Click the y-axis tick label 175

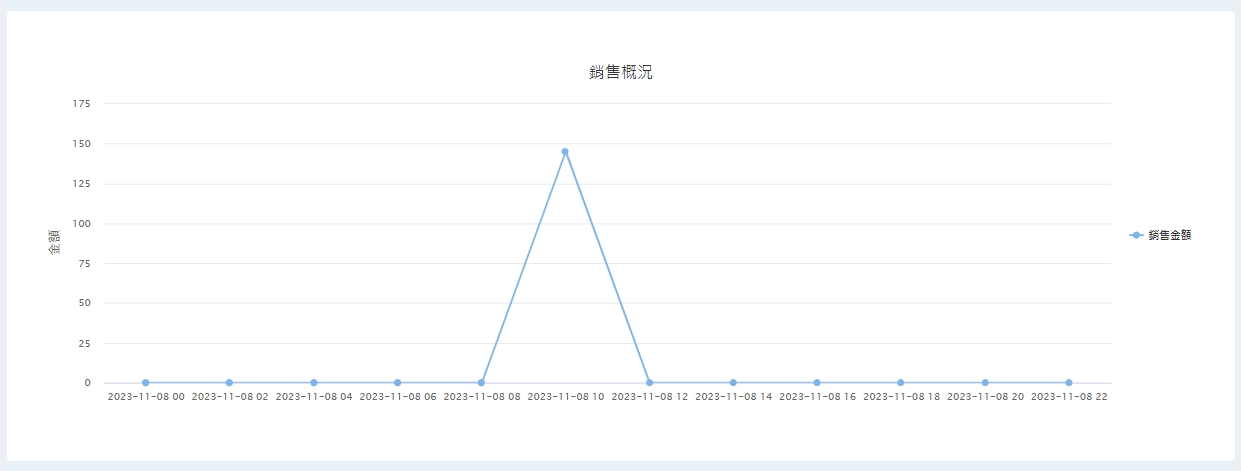pyautogui.click(x=81, y=104)
